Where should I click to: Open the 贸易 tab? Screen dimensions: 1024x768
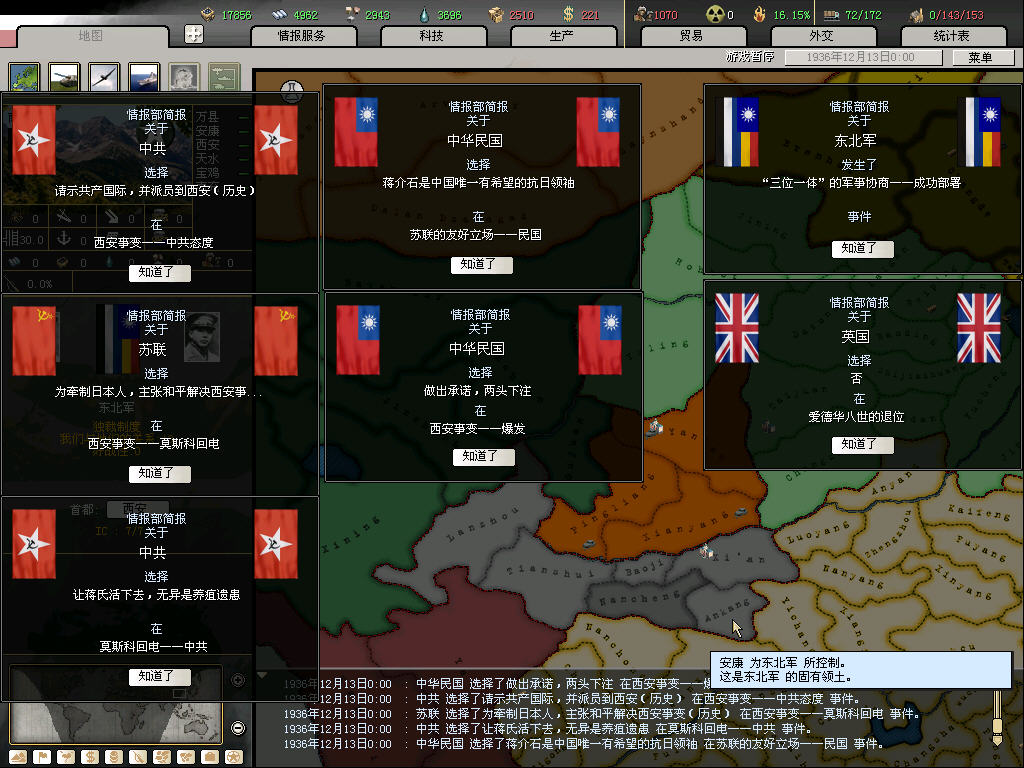point(692,36)
